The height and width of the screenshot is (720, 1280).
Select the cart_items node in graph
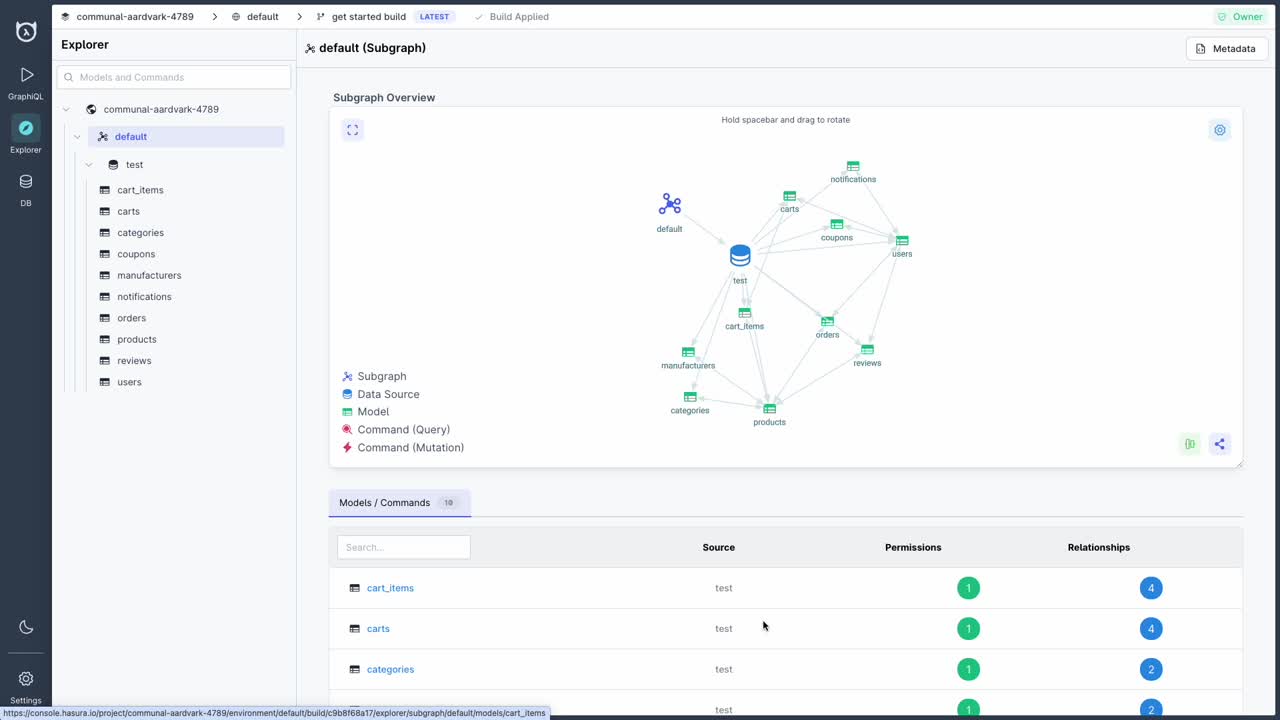[745, 313]
